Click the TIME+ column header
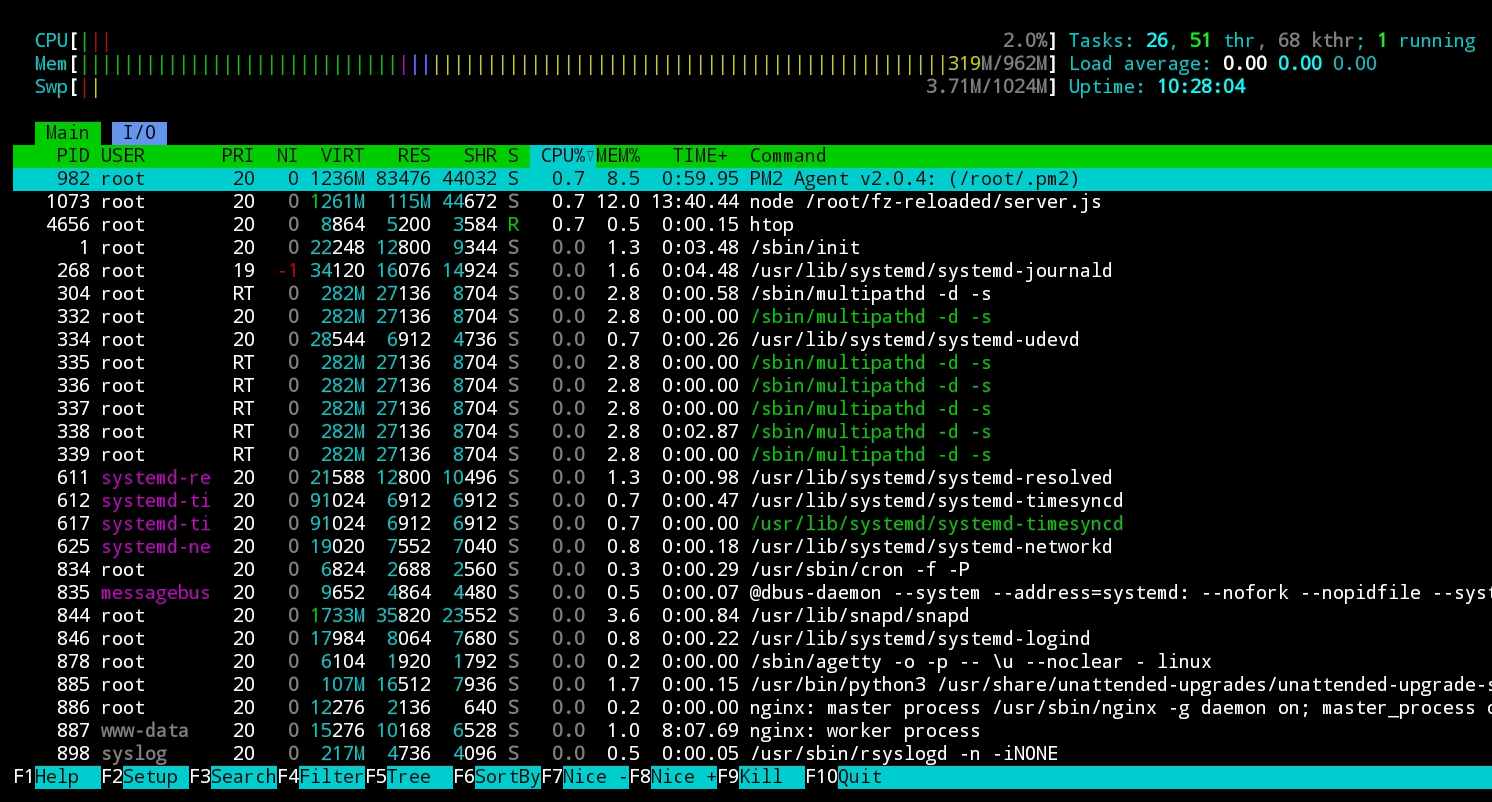1492x802 pixels. (700, 156)
